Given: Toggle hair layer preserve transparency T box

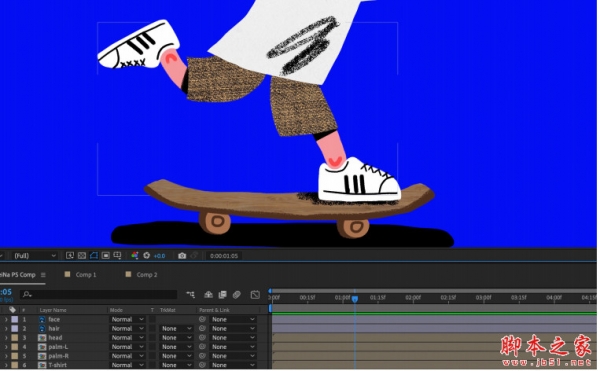Looking at the screenshot, I should pyautogui.click(x=152, y=329).
